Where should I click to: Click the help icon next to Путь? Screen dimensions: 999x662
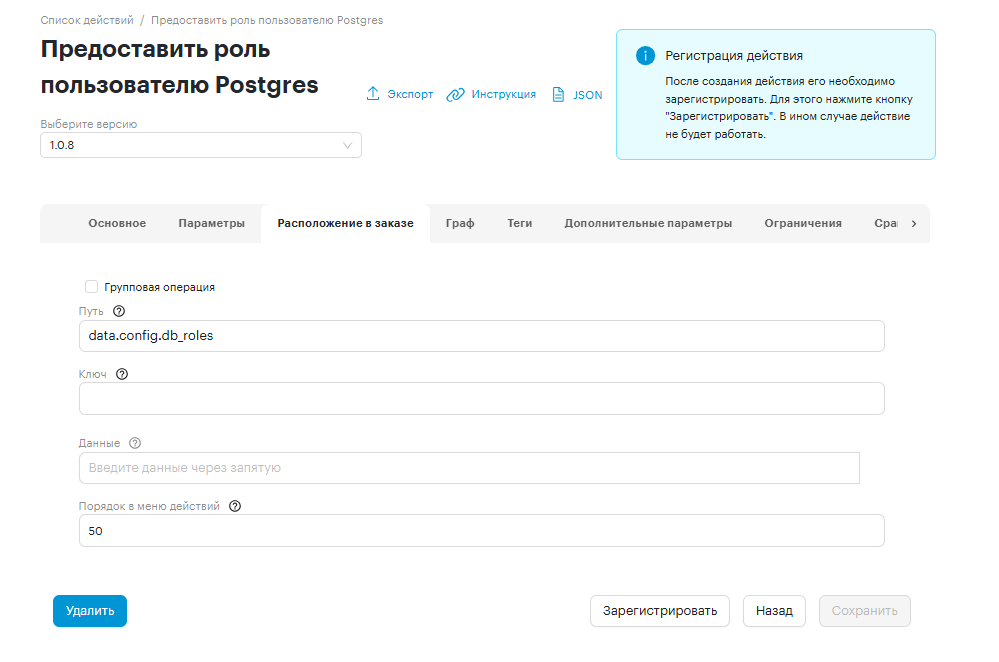pos(119,311)
